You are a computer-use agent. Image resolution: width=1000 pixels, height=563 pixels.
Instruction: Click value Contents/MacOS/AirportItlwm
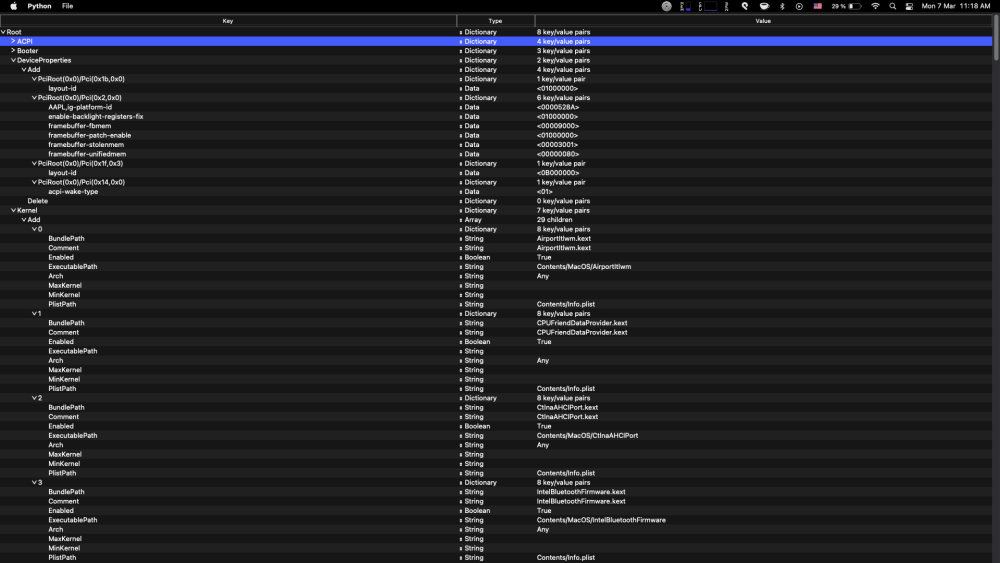coord(584,267)
